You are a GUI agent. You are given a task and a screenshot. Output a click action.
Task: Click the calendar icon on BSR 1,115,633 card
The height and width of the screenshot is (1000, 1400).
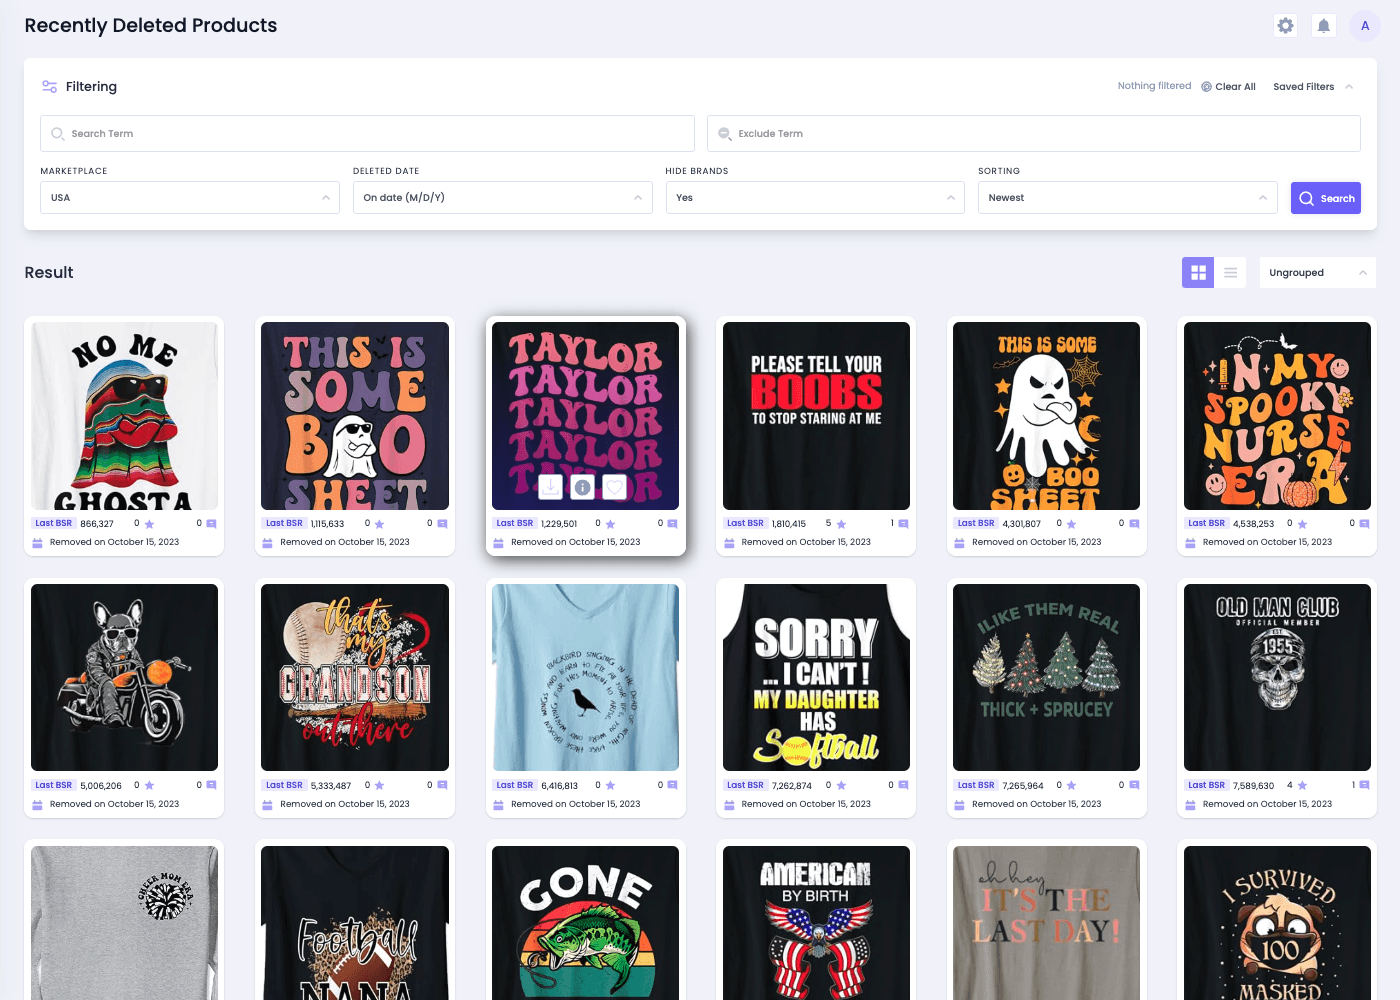pyautogui.click(x=267, y=543)
